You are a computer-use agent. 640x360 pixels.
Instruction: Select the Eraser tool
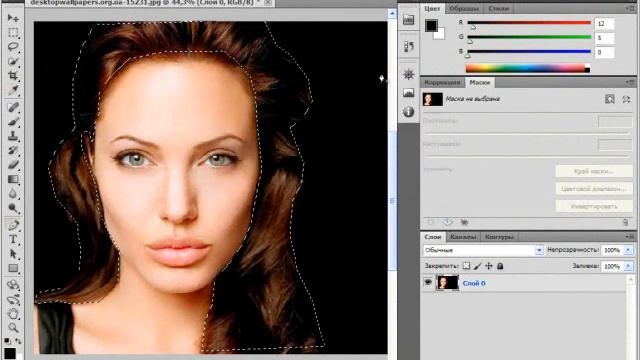13,165
